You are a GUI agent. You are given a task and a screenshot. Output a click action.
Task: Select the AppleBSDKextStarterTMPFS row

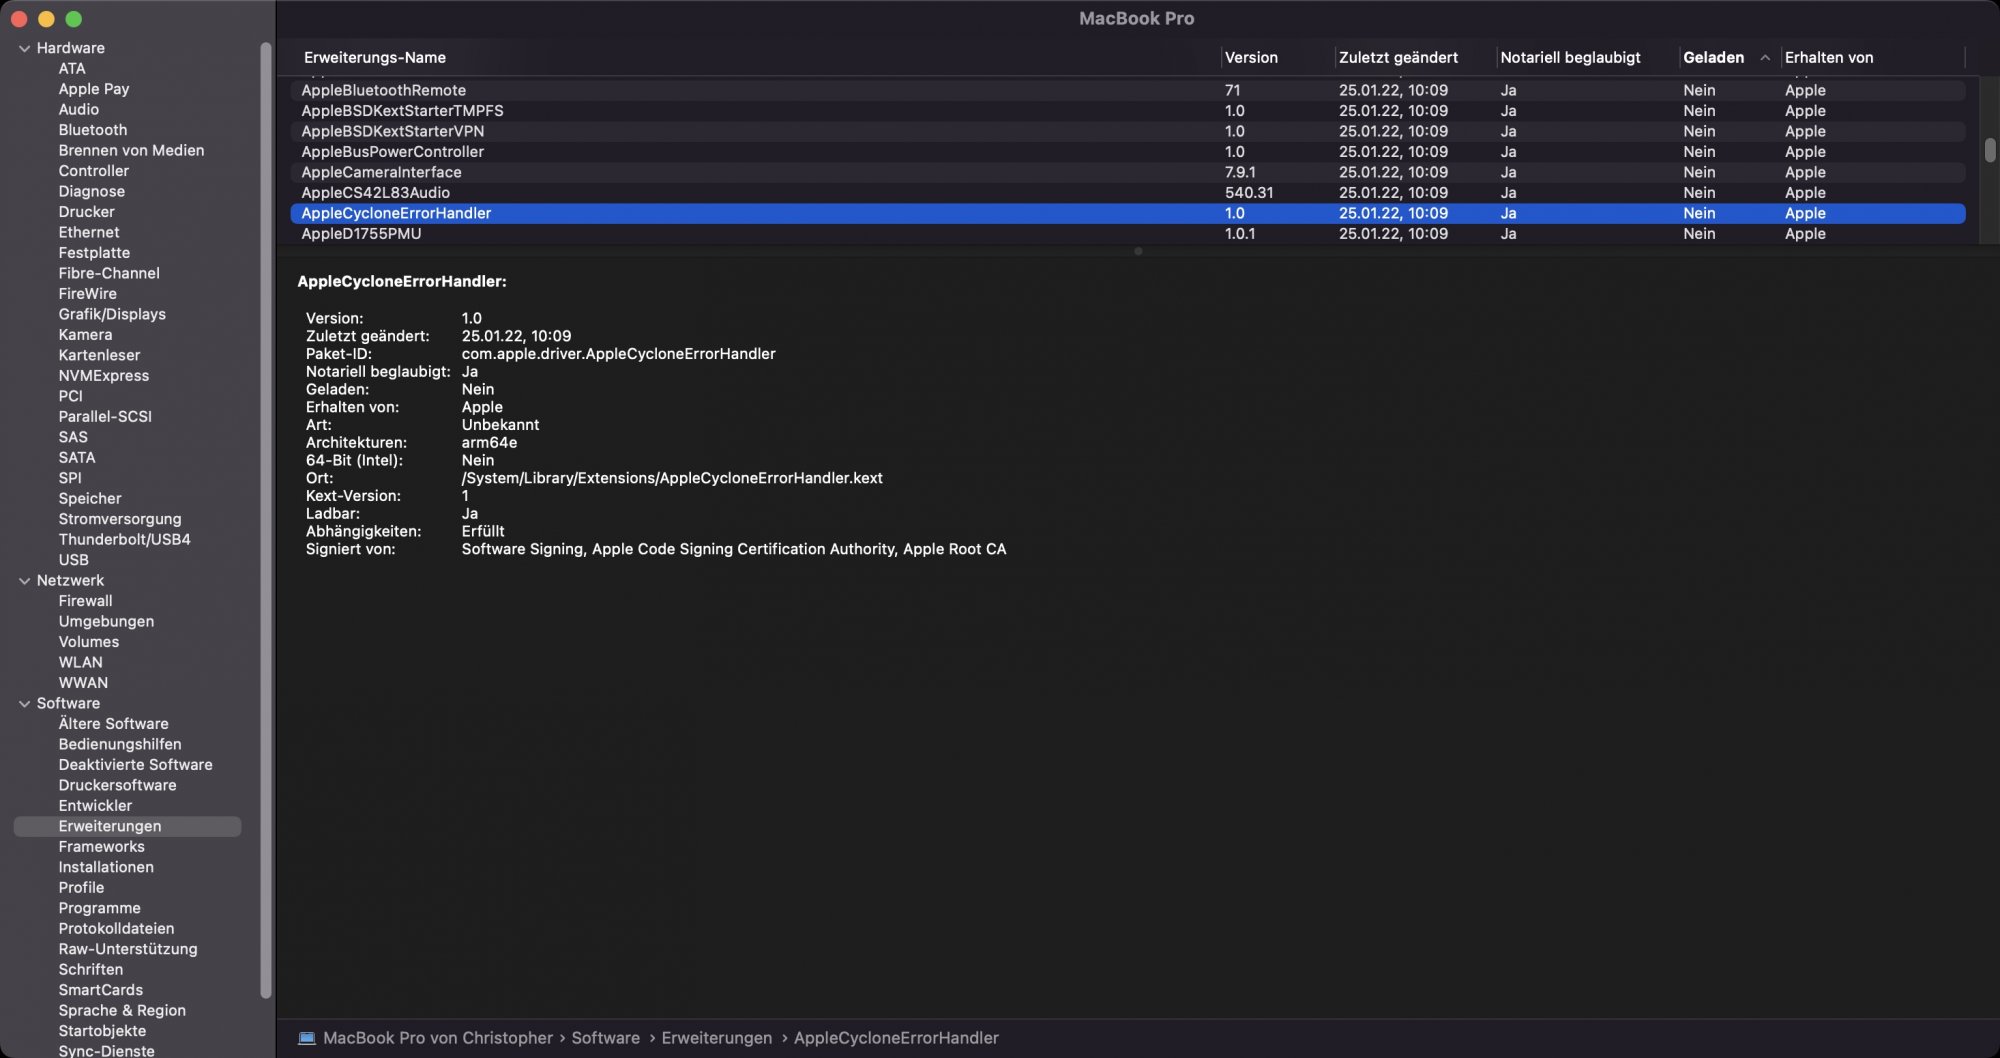(x=1128, y=111)
